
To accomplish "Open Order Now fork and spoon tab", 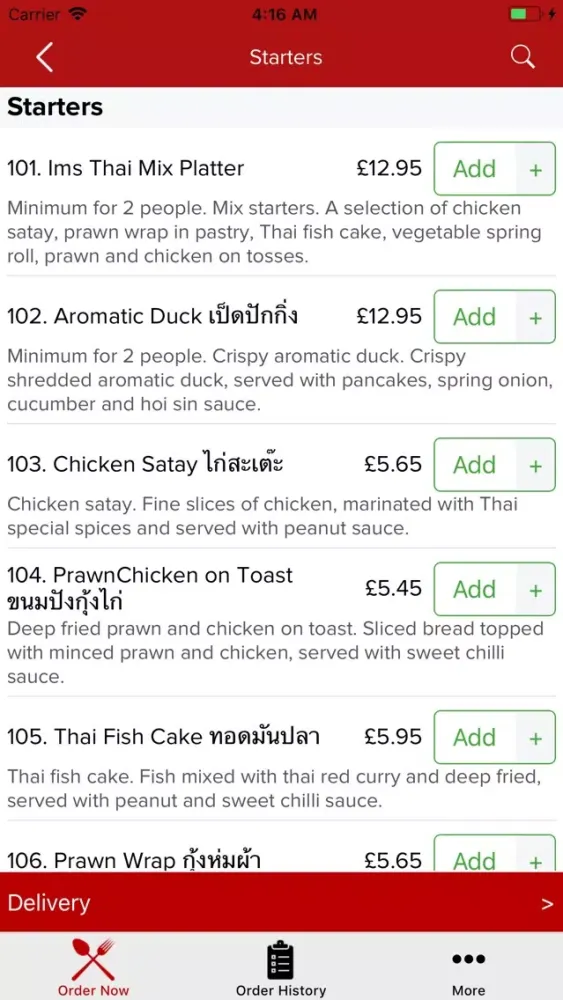I will 93,966.
